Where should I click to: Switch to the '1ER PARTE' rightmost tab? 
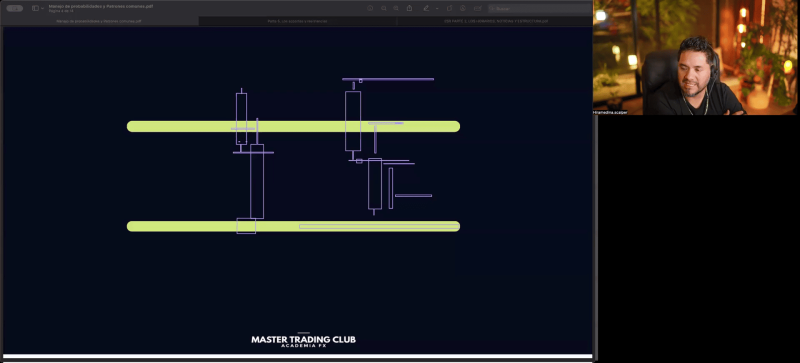495,21
